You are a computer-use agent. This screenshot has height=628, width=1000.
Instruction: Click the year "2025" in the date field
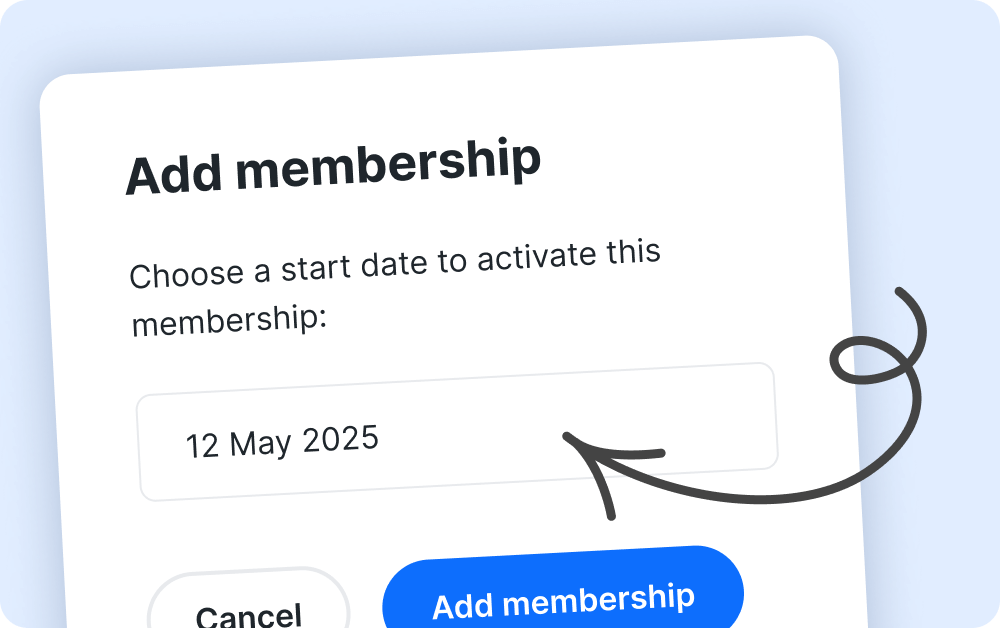pyautogui.click(x=340, y=438)
